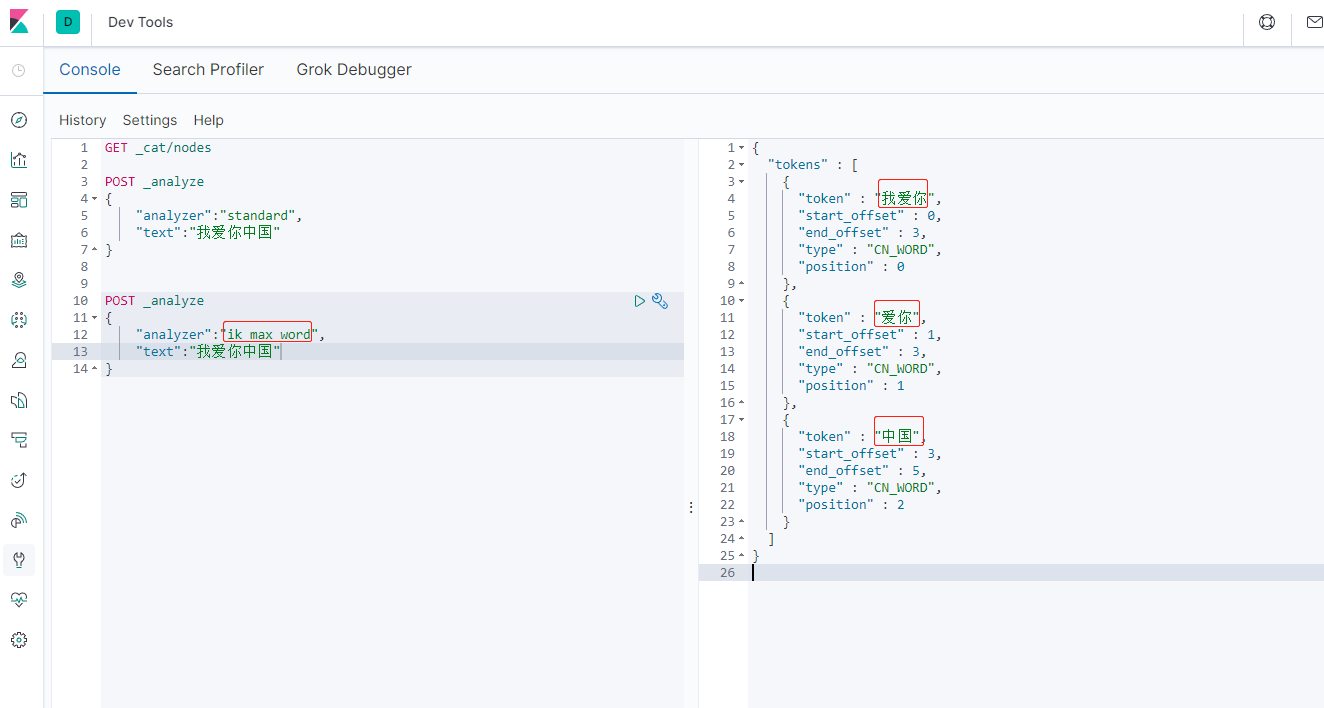This screenshot has height=708, width=1324.
Task: Open the help lifebuoy icon in header
Action: (x=1267, y=22)
